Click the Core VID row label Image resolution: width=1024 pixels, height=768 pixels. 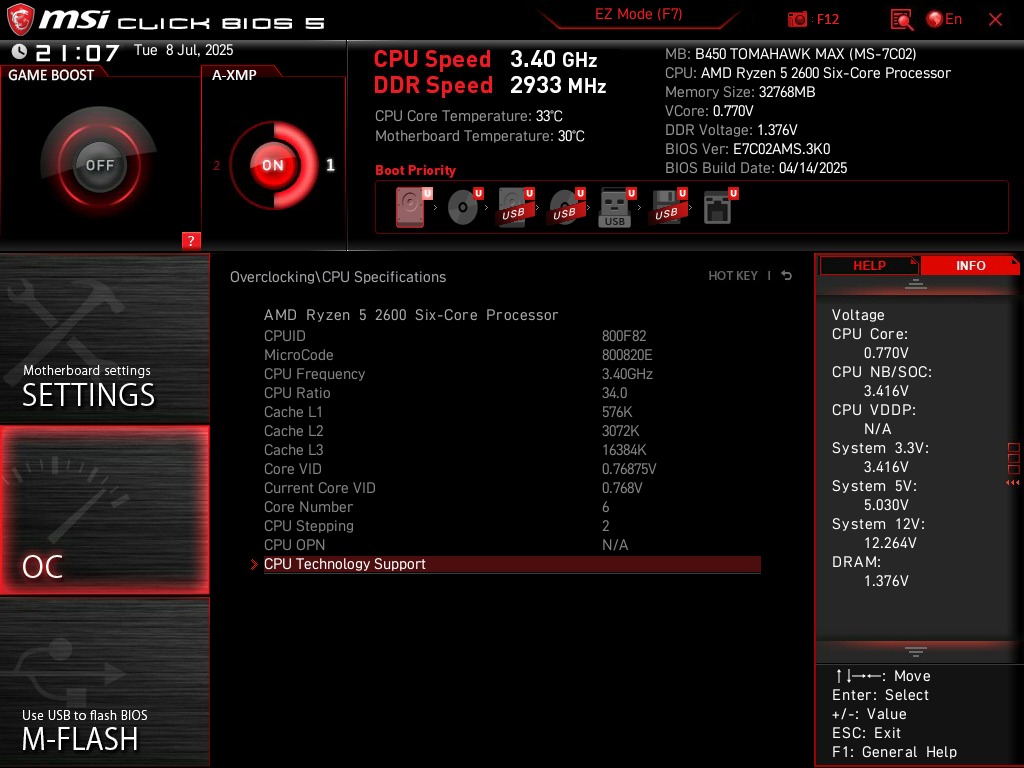click(x=293, y=469)
